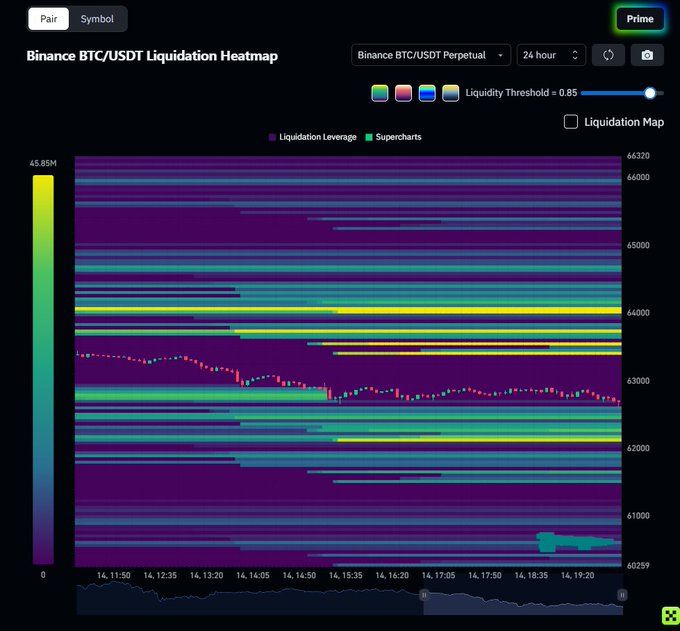
Task: Click the 14, 17:05 time axis label
Action: click(x=438, y=575)
